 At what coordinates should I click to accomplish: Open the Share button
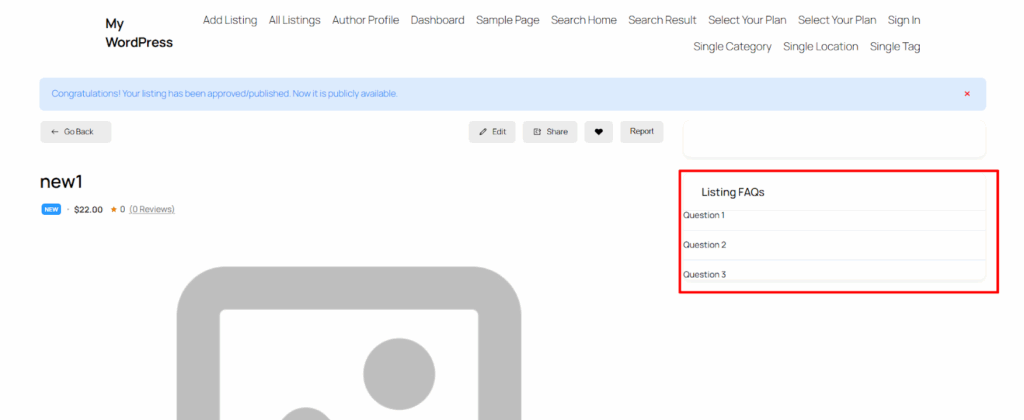(x=550, y=132)
